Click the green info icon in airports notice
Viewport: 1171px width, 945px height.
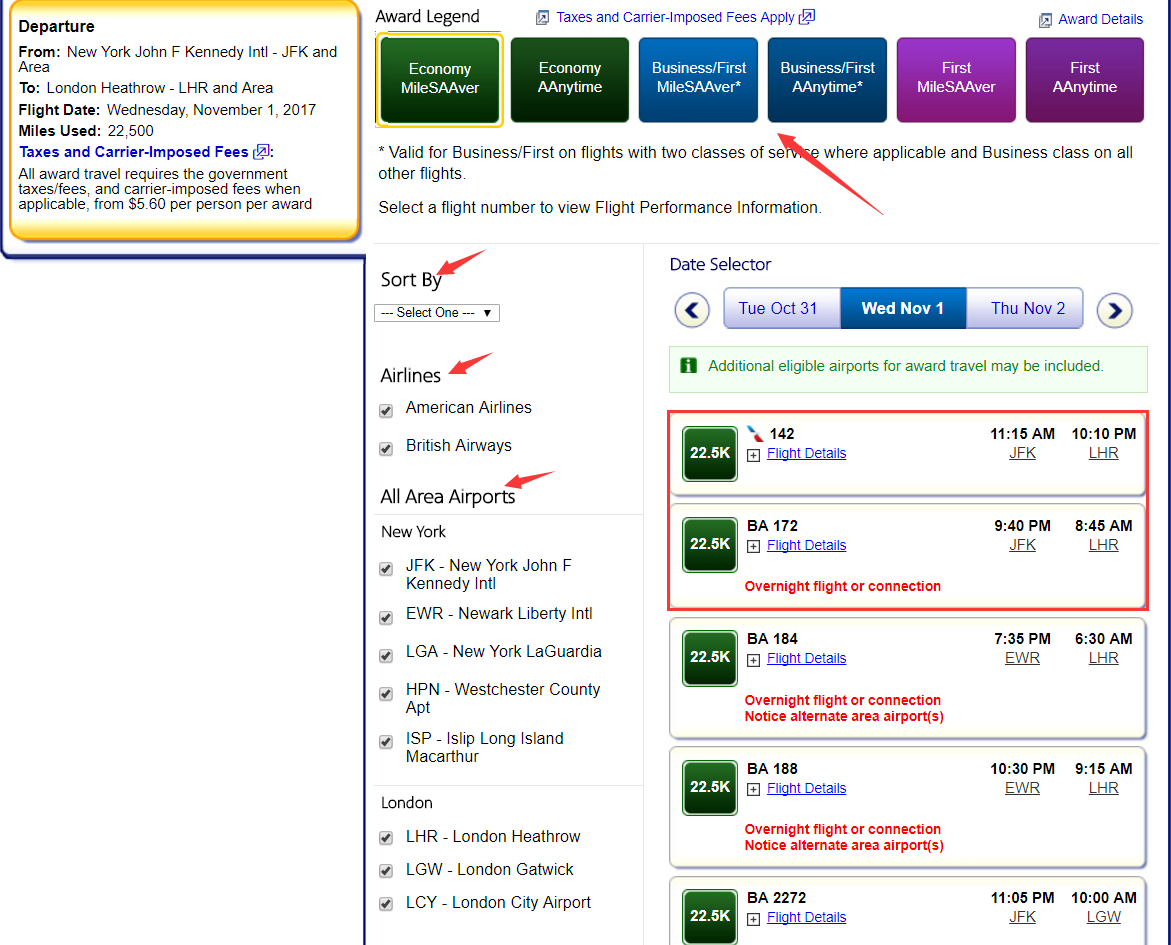(x=689, y=365)
